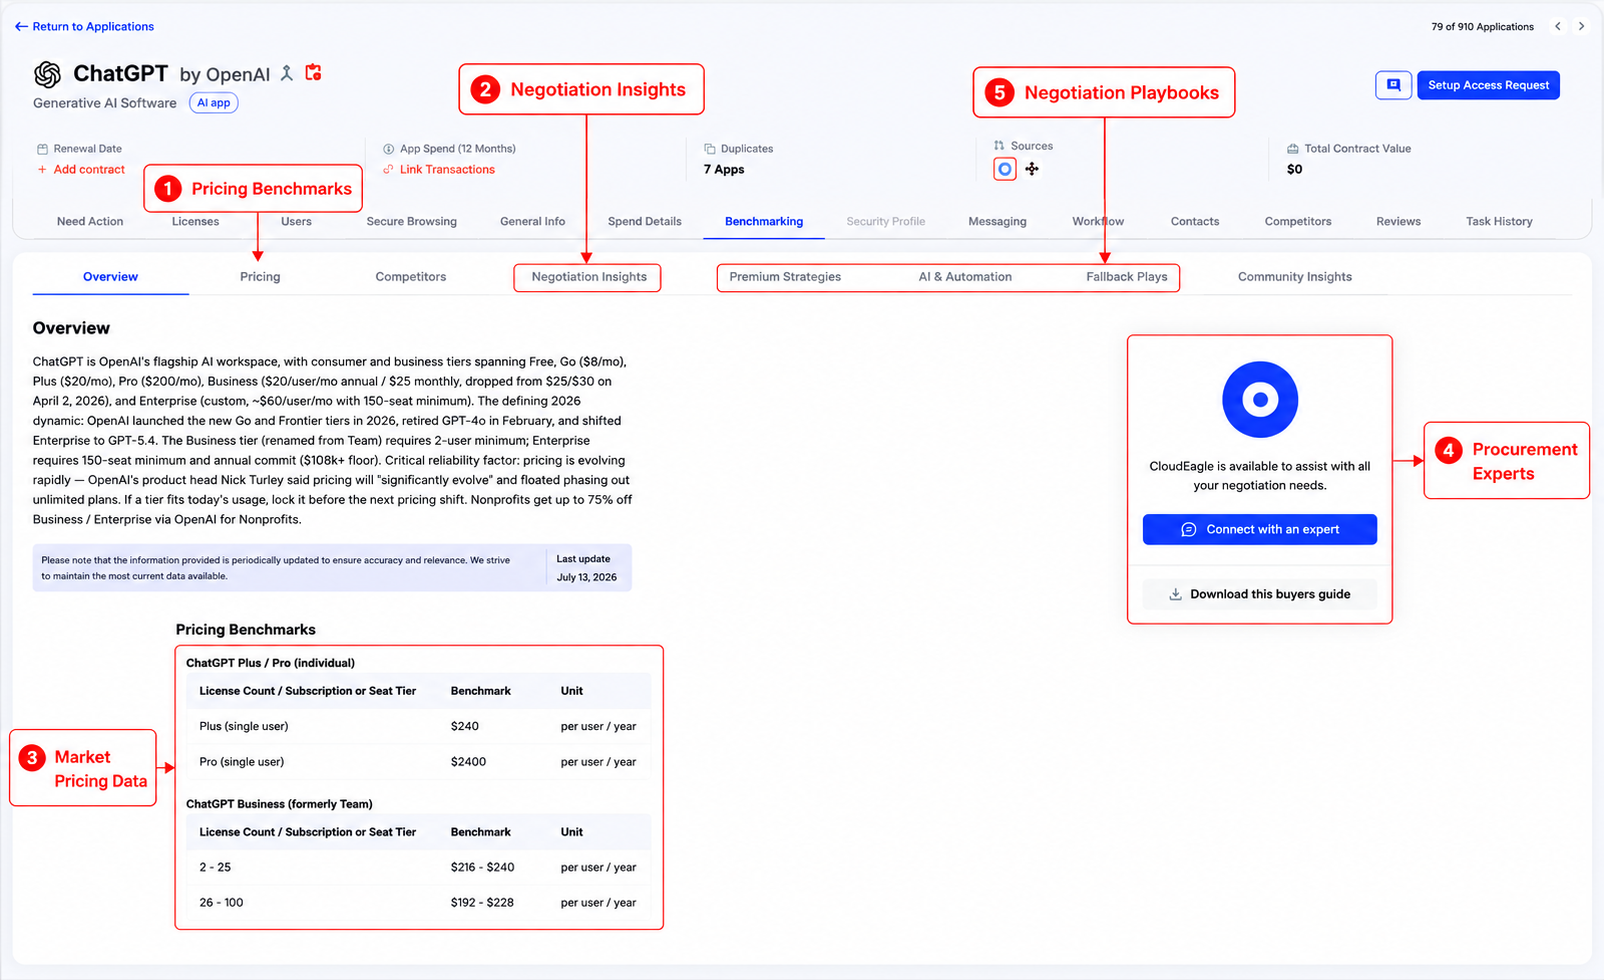Screen dimensions: 1604x980
Task: Select the Benchmarking tab
Action: click(764, 222)
